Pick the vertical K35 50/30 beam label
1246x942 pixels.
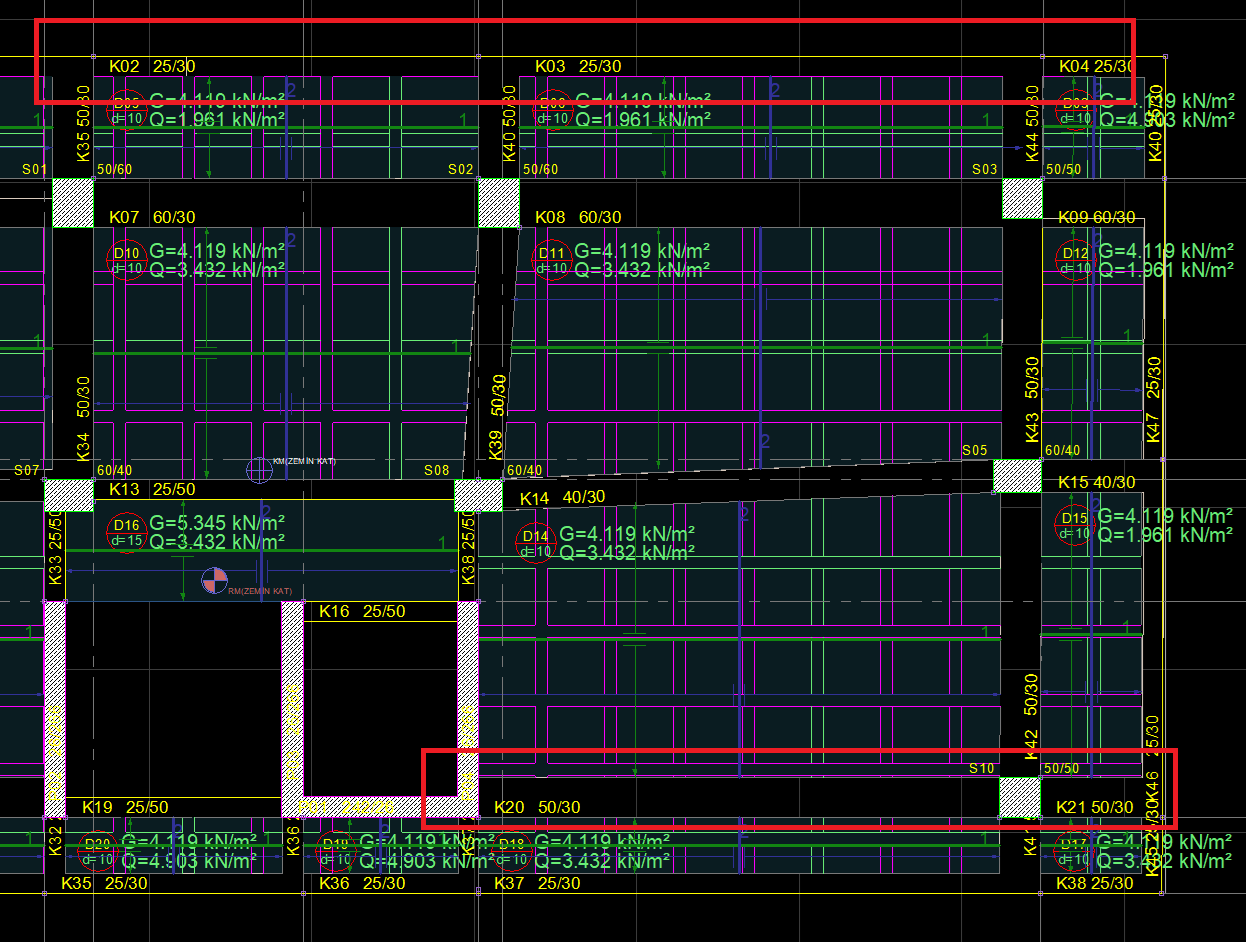click(83, 123)
